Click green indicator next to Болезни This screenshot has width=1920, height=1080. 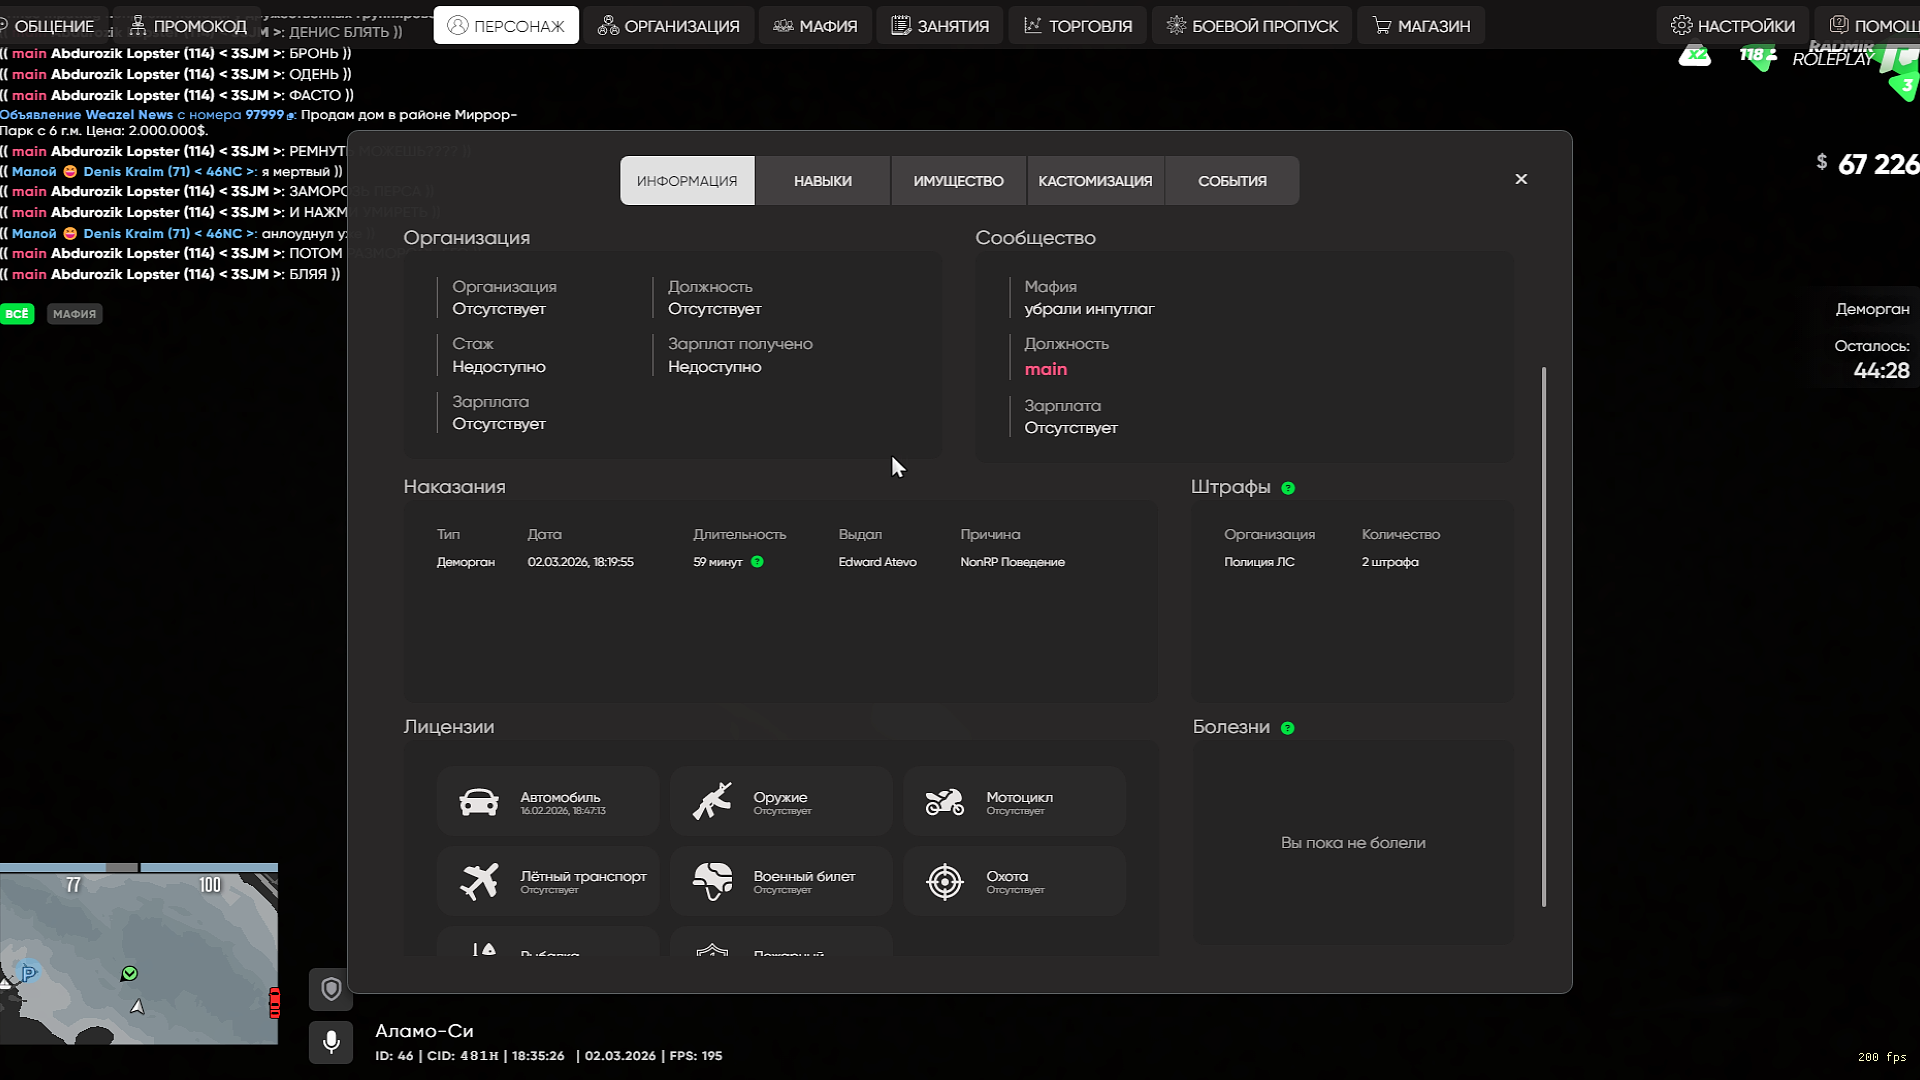coord(1288,728)
